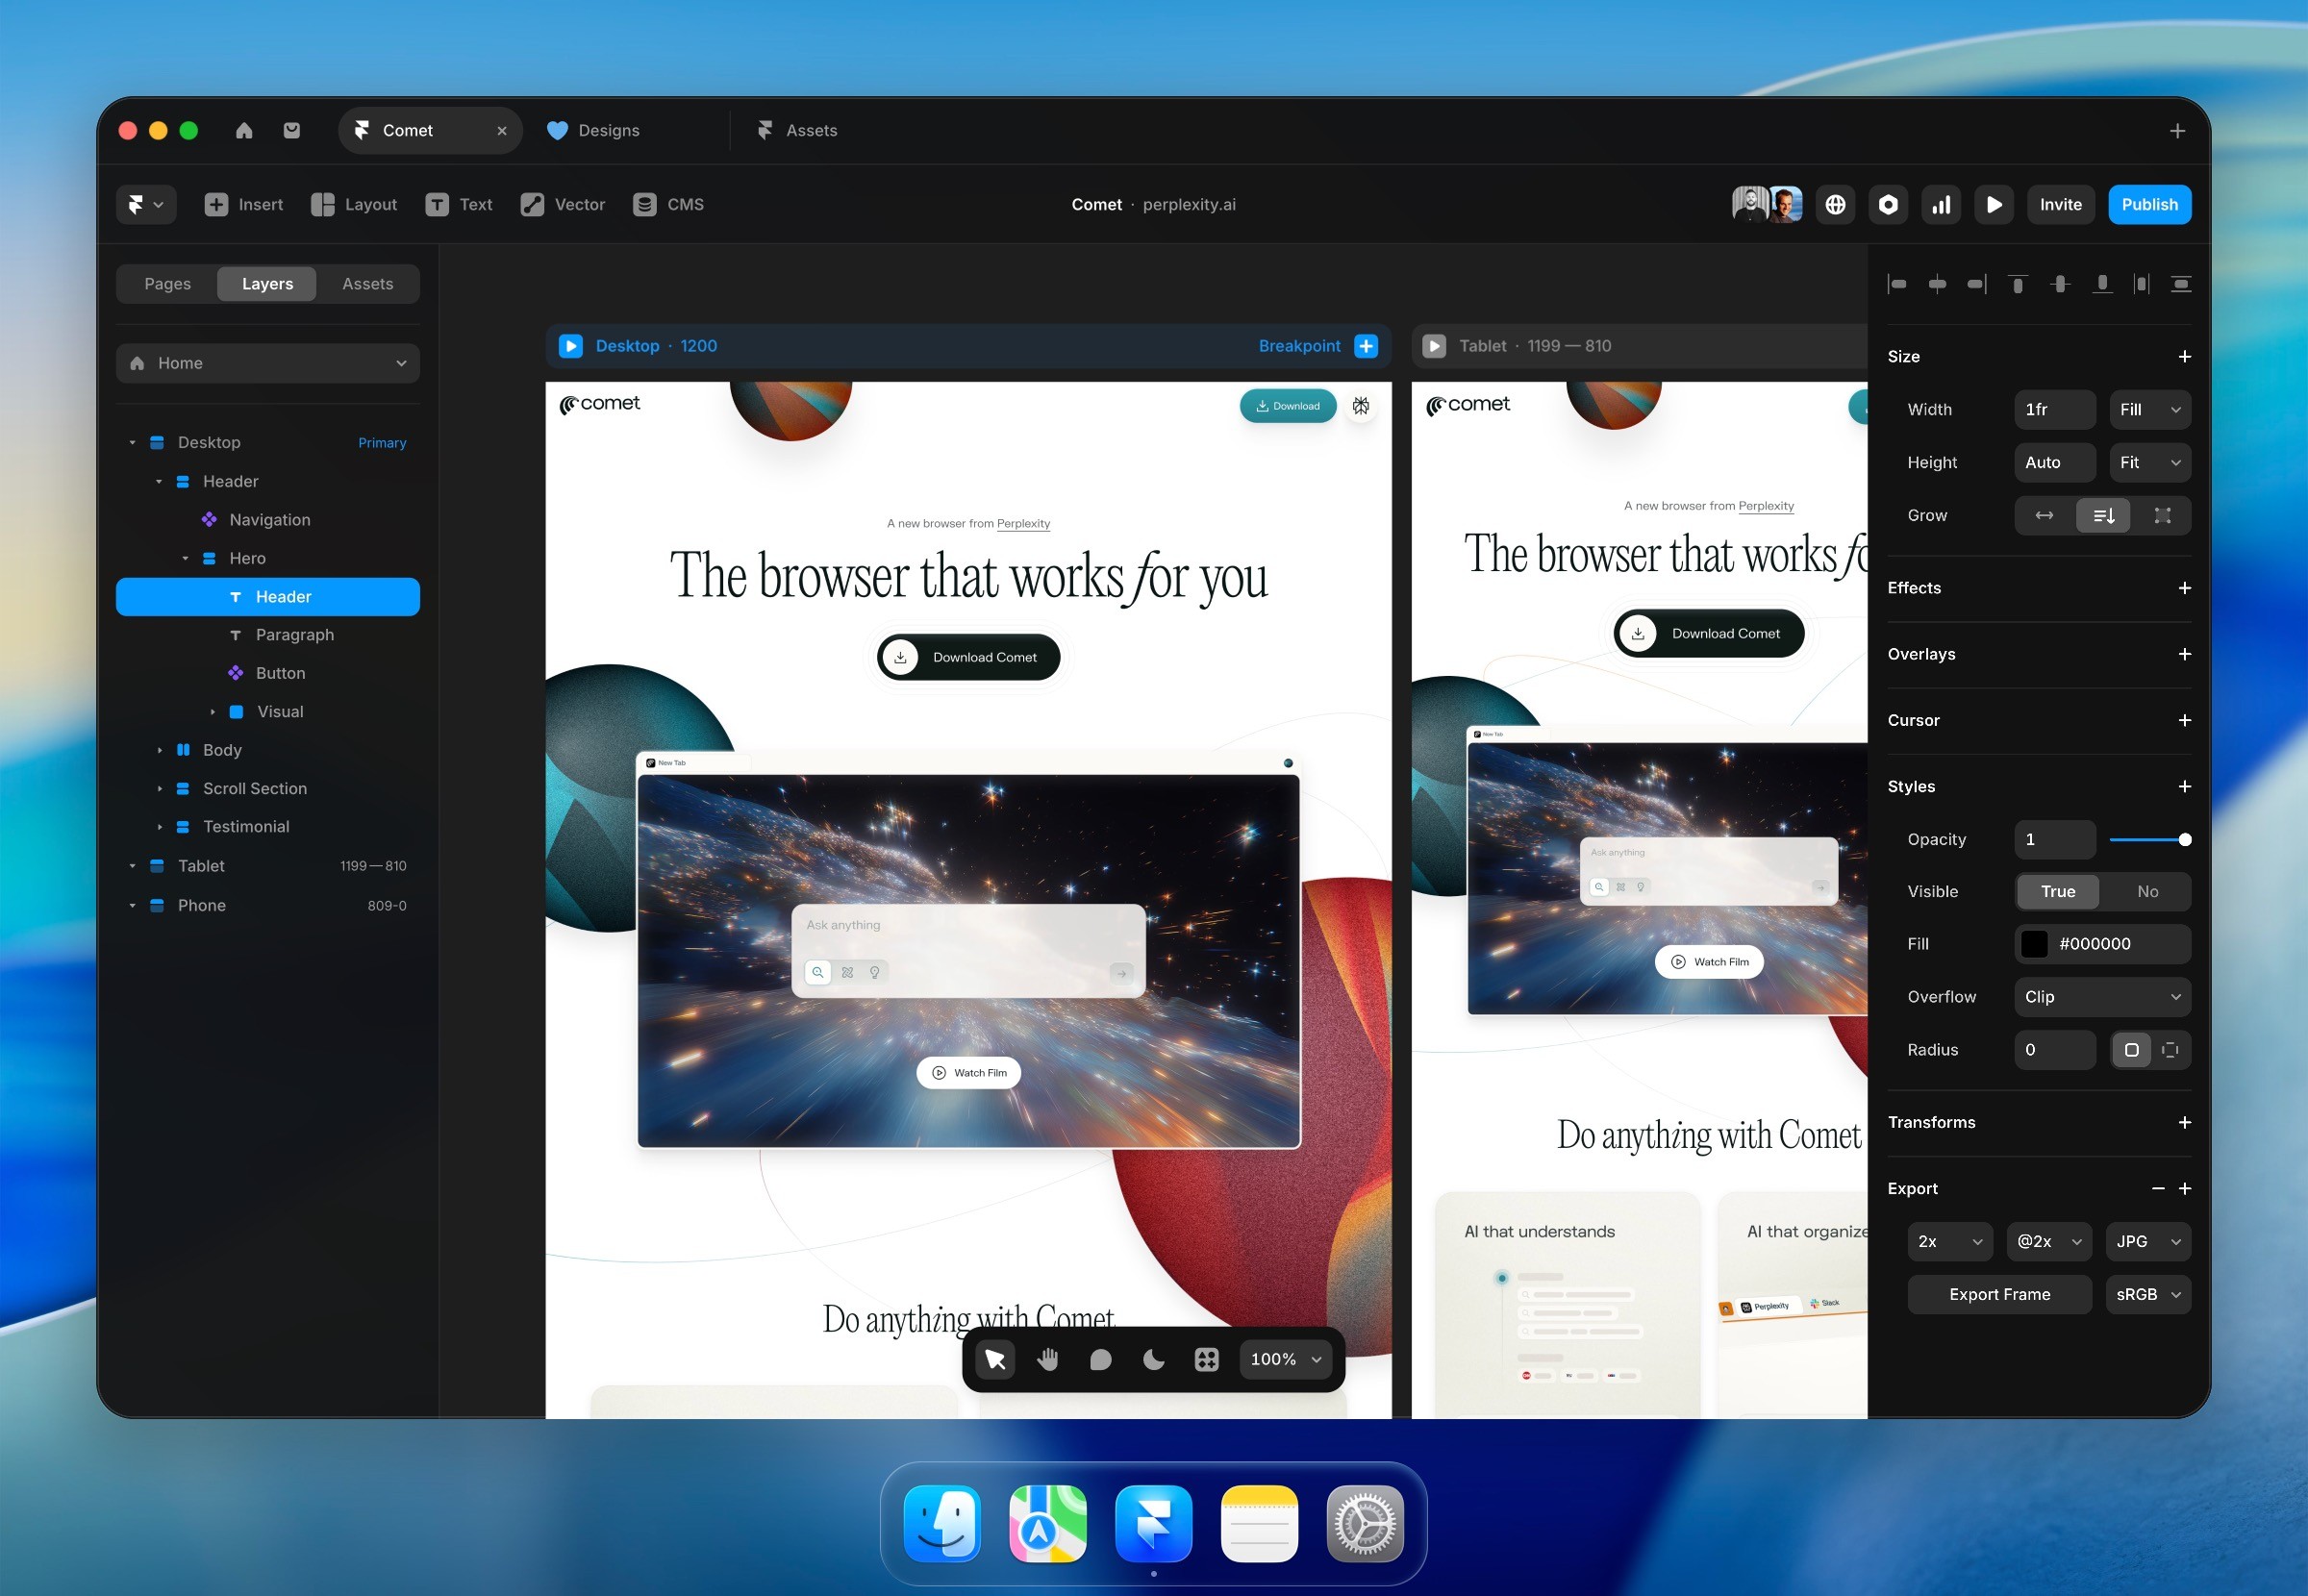The width and height of the screenshot is (2308, 1596).
Task: Select the fill-space Grow option
Action: [x=2163, y=515]
